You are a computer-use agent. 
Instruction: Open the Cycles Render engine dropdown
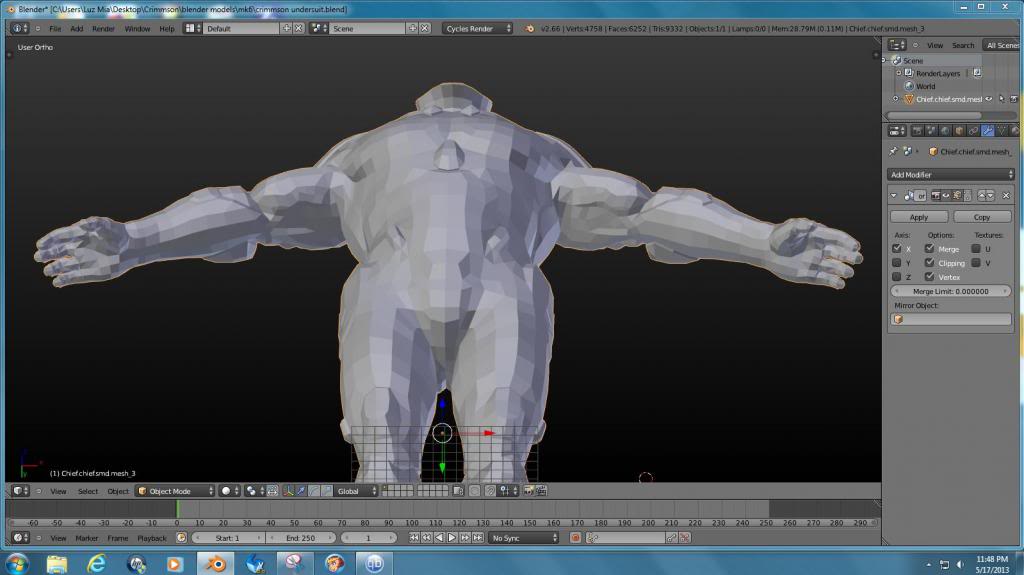[477, 29]
